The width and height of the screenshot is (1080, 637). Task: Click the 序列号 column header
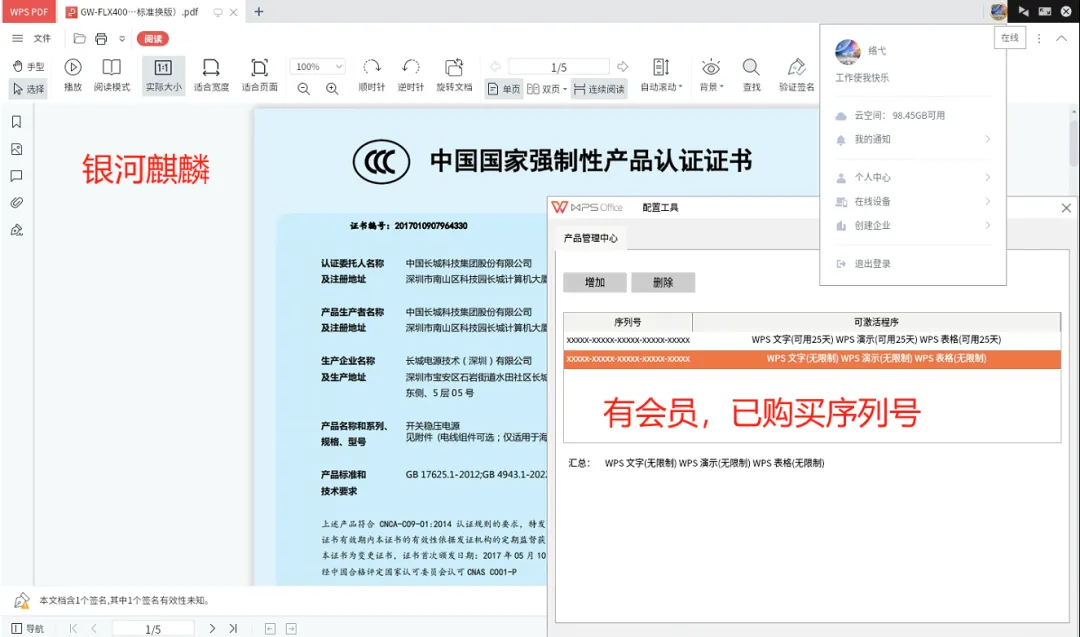627,322
